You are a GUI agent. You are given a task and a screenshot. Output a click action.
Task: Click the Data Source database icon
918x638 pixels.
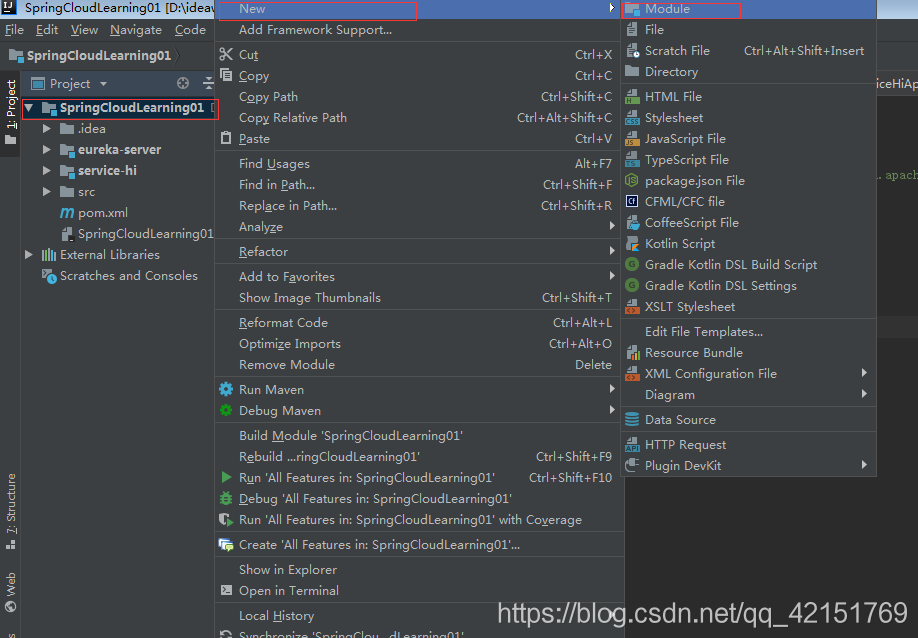click(632, 419)
